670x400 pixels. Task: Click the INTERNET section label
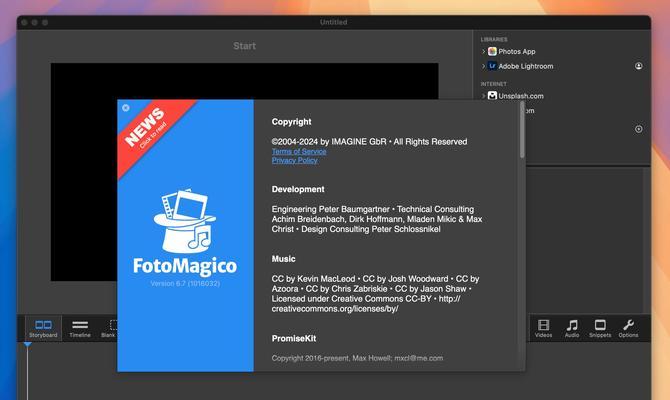pos(494,84)
